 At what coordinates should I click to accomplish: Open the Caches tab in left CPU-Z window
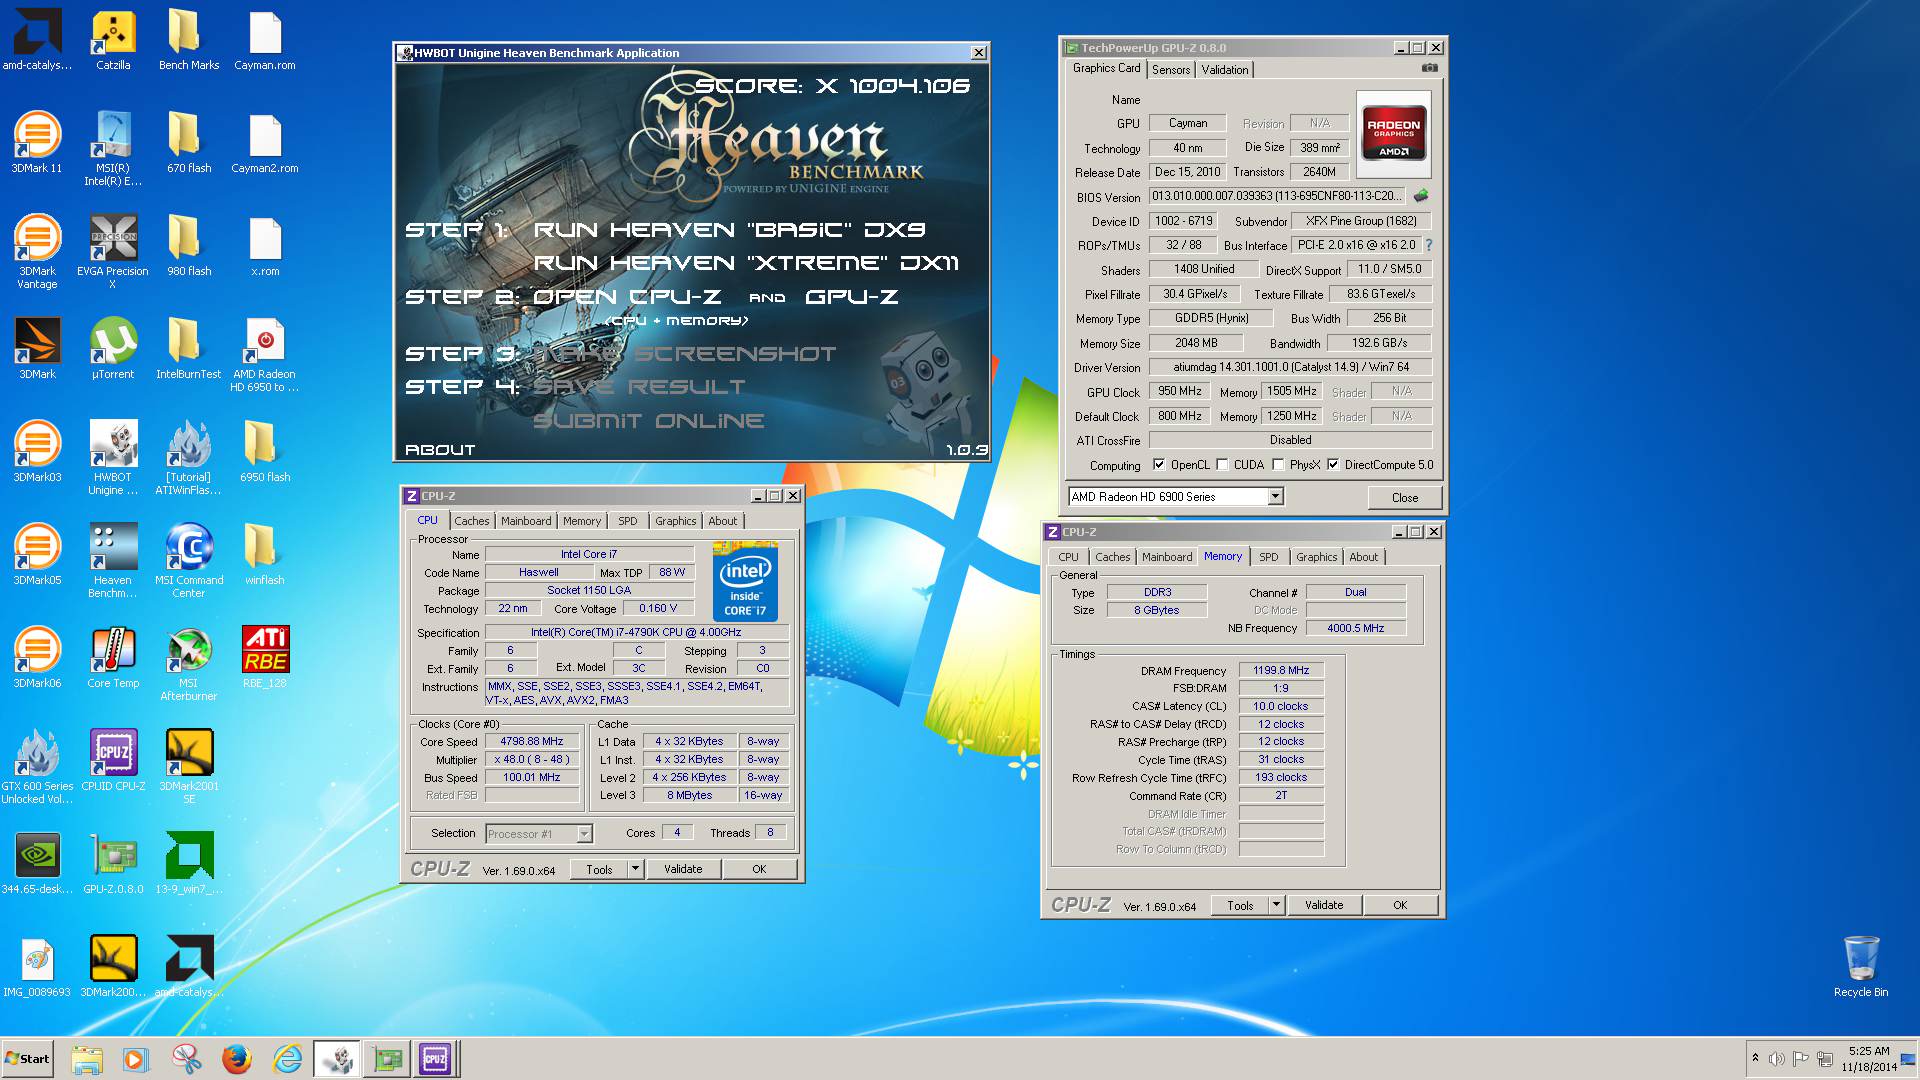[x=472, y=521]
